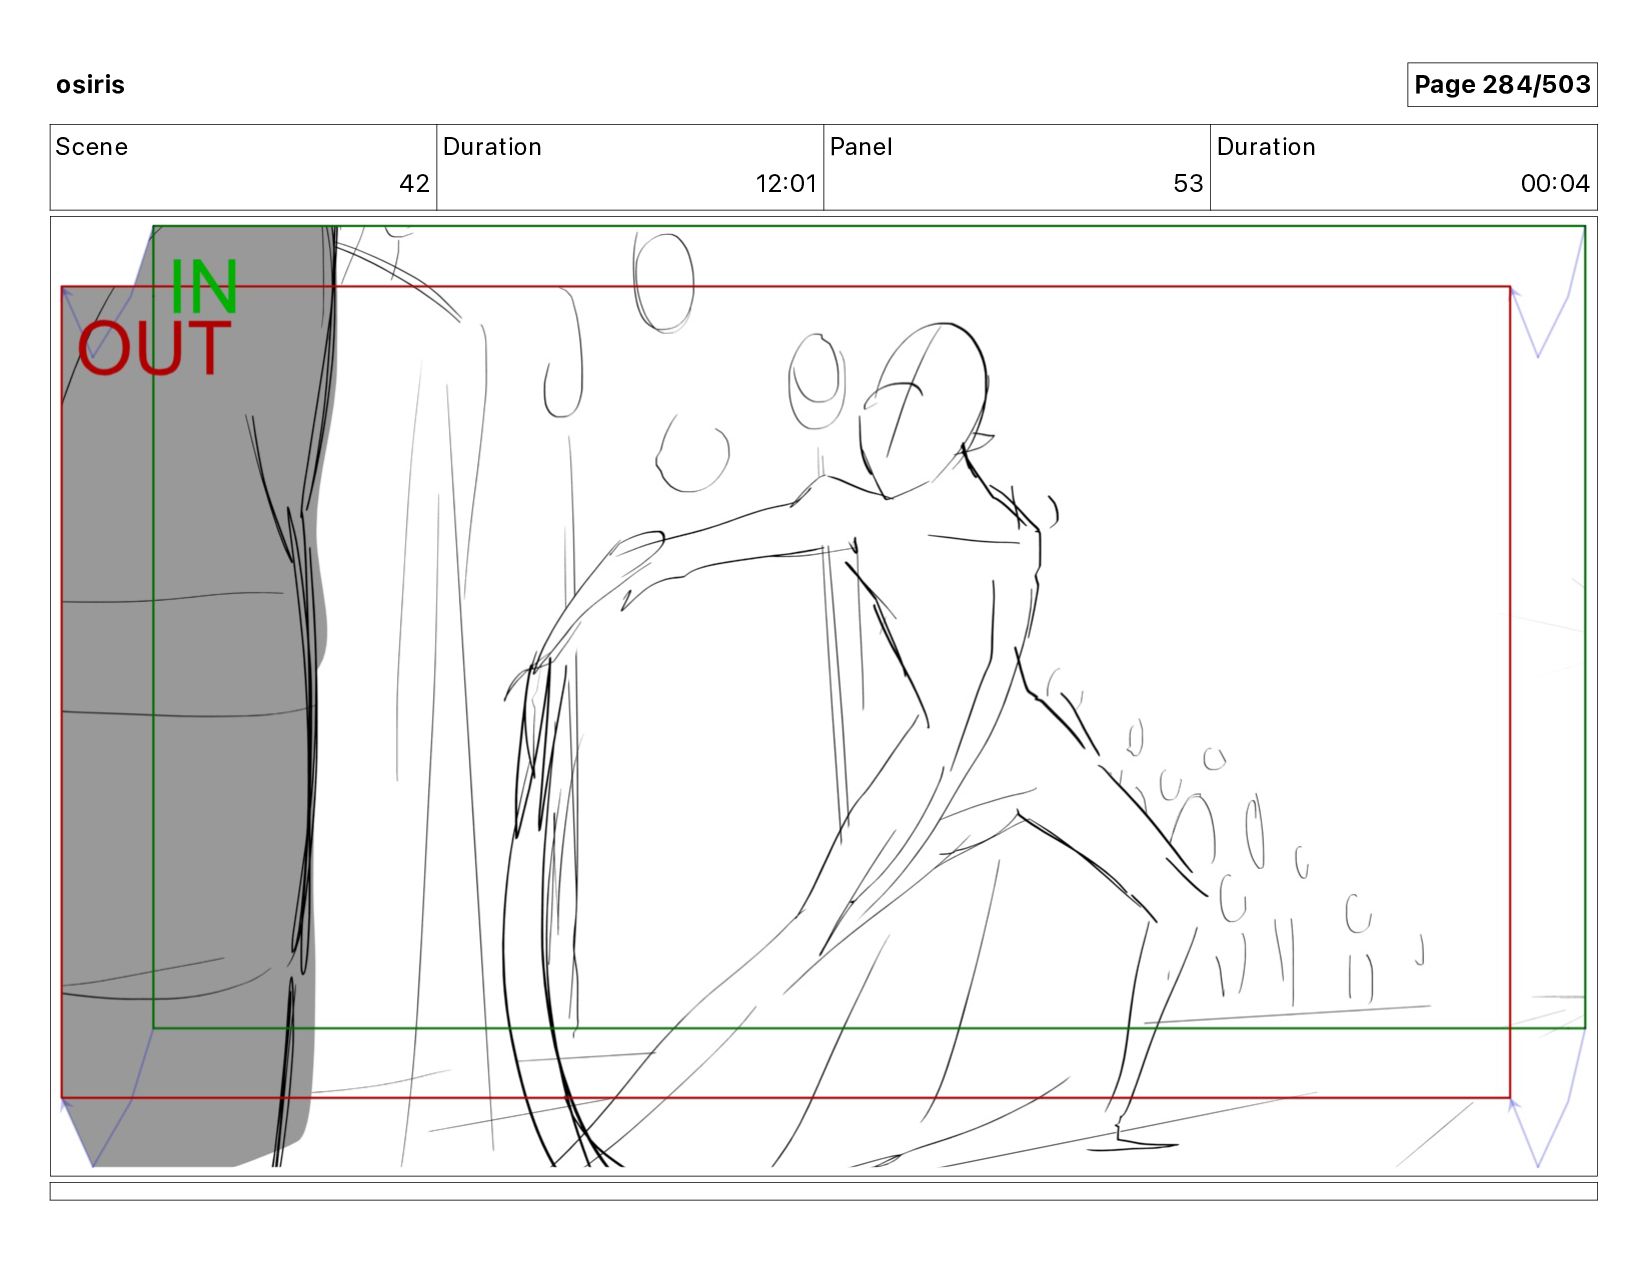1650x1275 pixels.
Task: Click the scene number value '42'
Action: click(x=414, y=183)
